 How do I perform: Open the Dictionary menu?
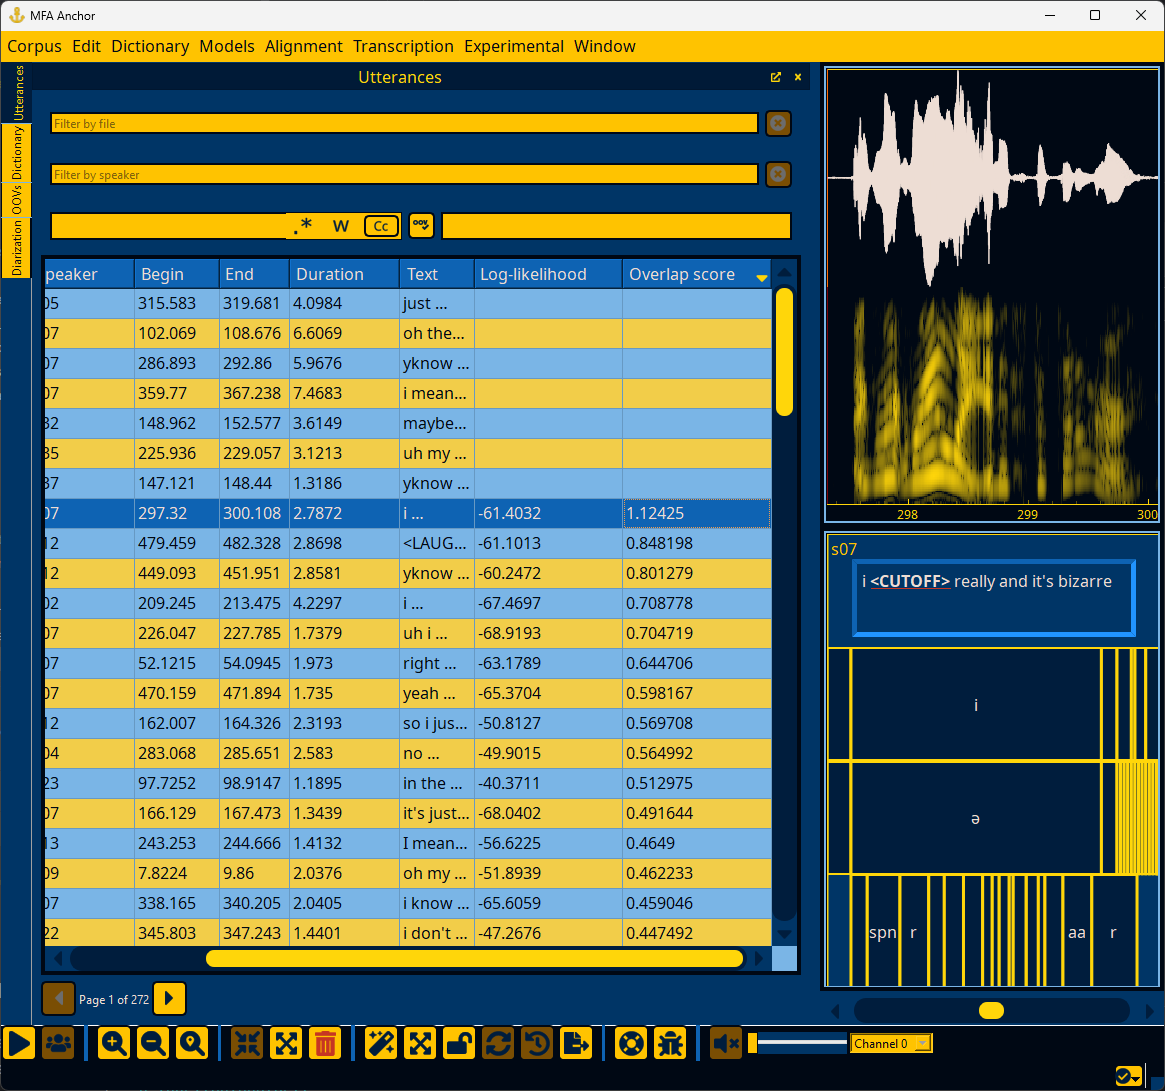click(x=150, y=46)
